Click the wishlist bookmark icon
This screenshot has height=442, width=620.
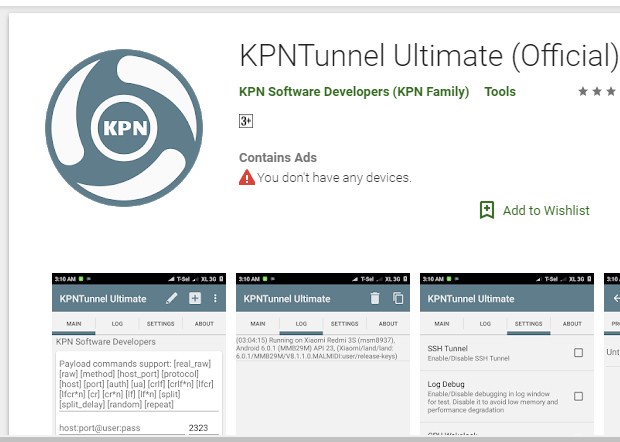[487, 210]
